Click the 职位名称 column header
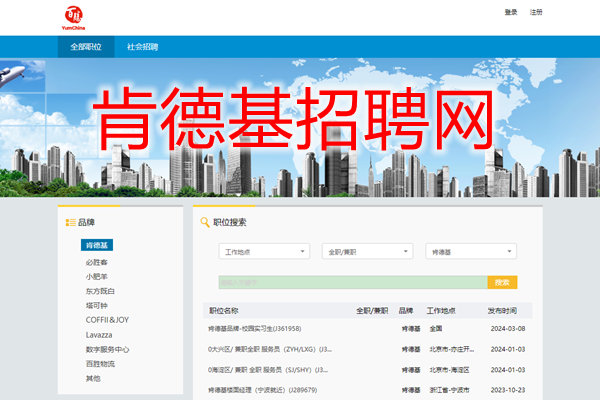The image size is (600, 400). (x=223, y=310)
